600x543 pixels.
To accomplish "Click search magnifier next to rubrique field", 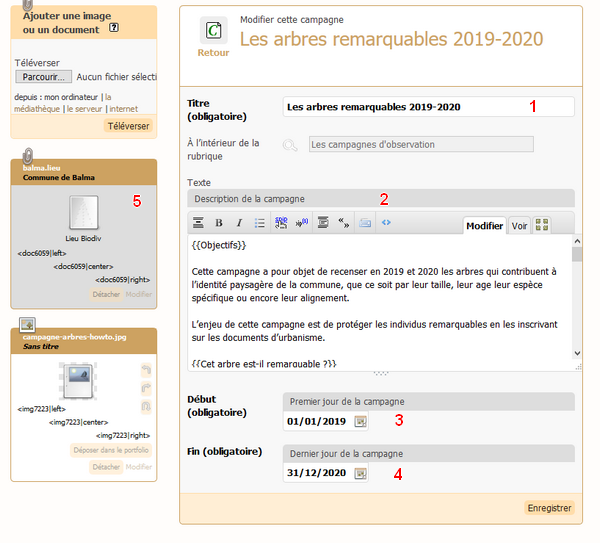I will 290,145.
